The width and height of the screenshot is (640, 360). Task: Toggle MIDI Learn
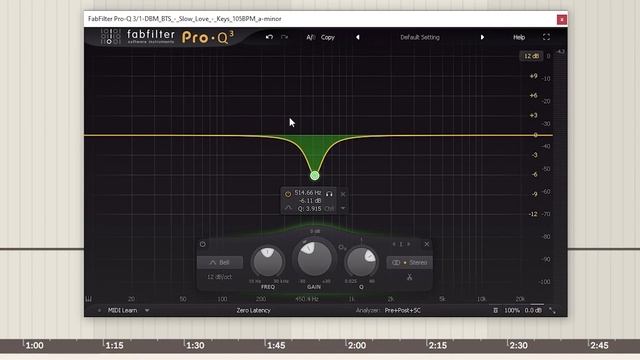[122, 310]
